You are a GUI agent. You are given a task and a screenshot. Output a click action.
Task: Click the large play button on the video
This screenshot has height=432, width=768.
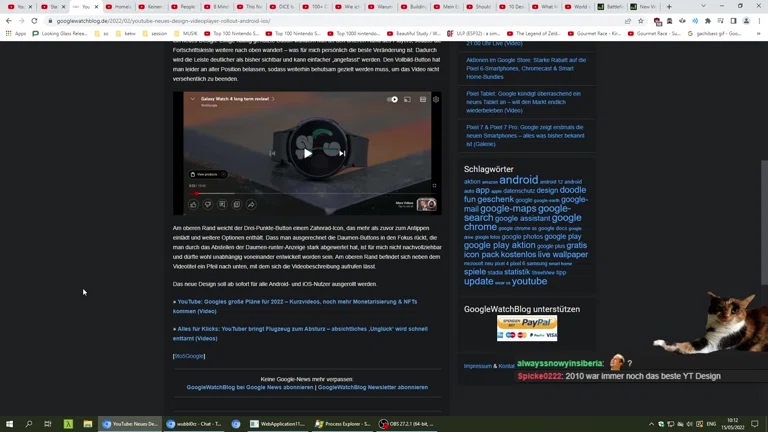point(308,154)
